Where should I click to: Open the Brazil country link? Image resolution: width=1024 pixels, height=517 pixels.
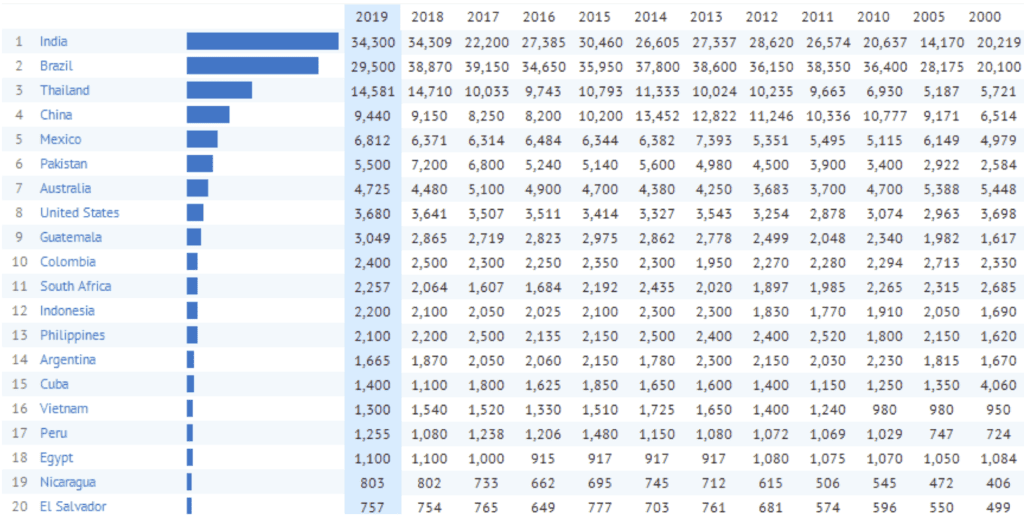[x=56, y=66]
